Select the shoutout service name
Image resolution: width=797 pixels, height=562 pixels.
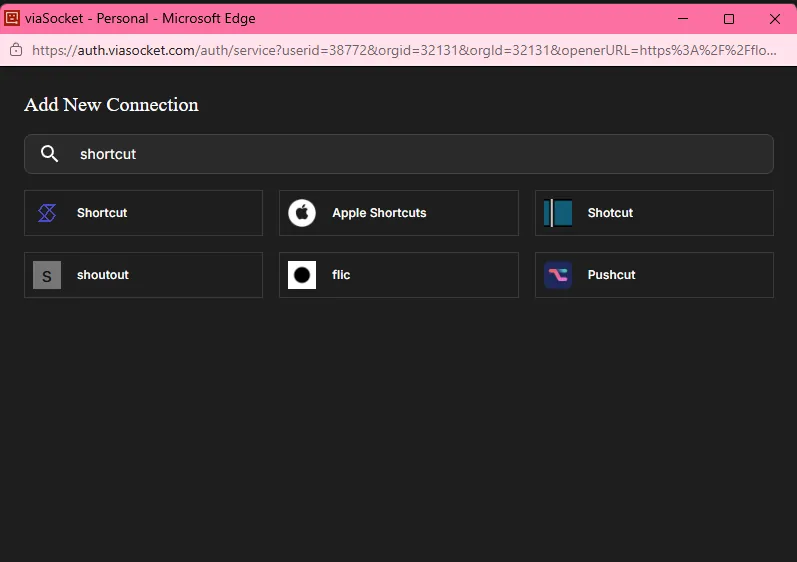103,275
